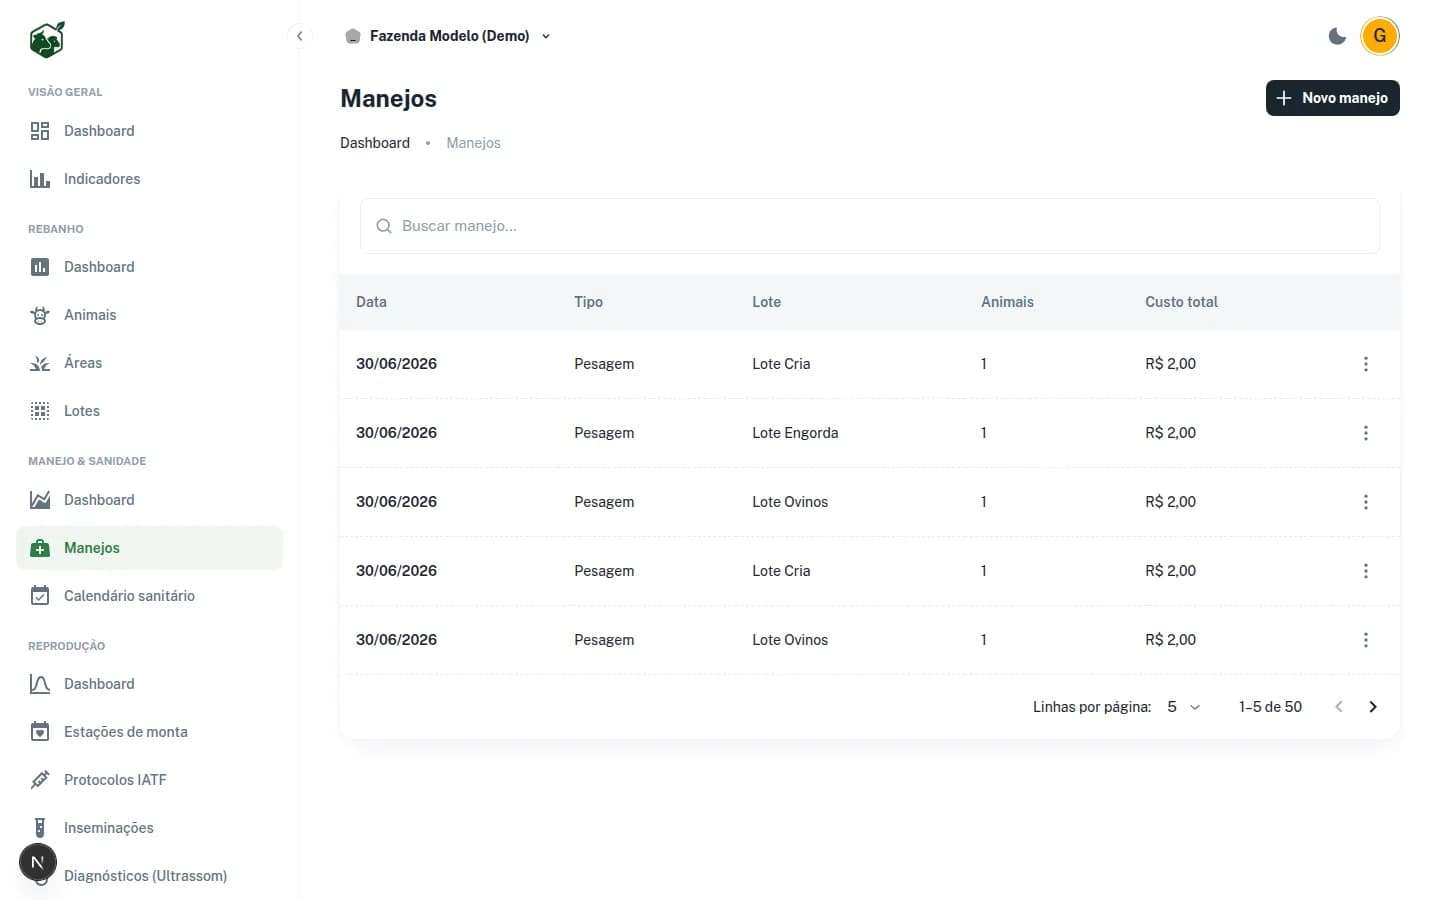The height and width of the screenshot is (900, 1440).
Task: Collapse the sidebar with the chevron button
Action: [299, 36]
